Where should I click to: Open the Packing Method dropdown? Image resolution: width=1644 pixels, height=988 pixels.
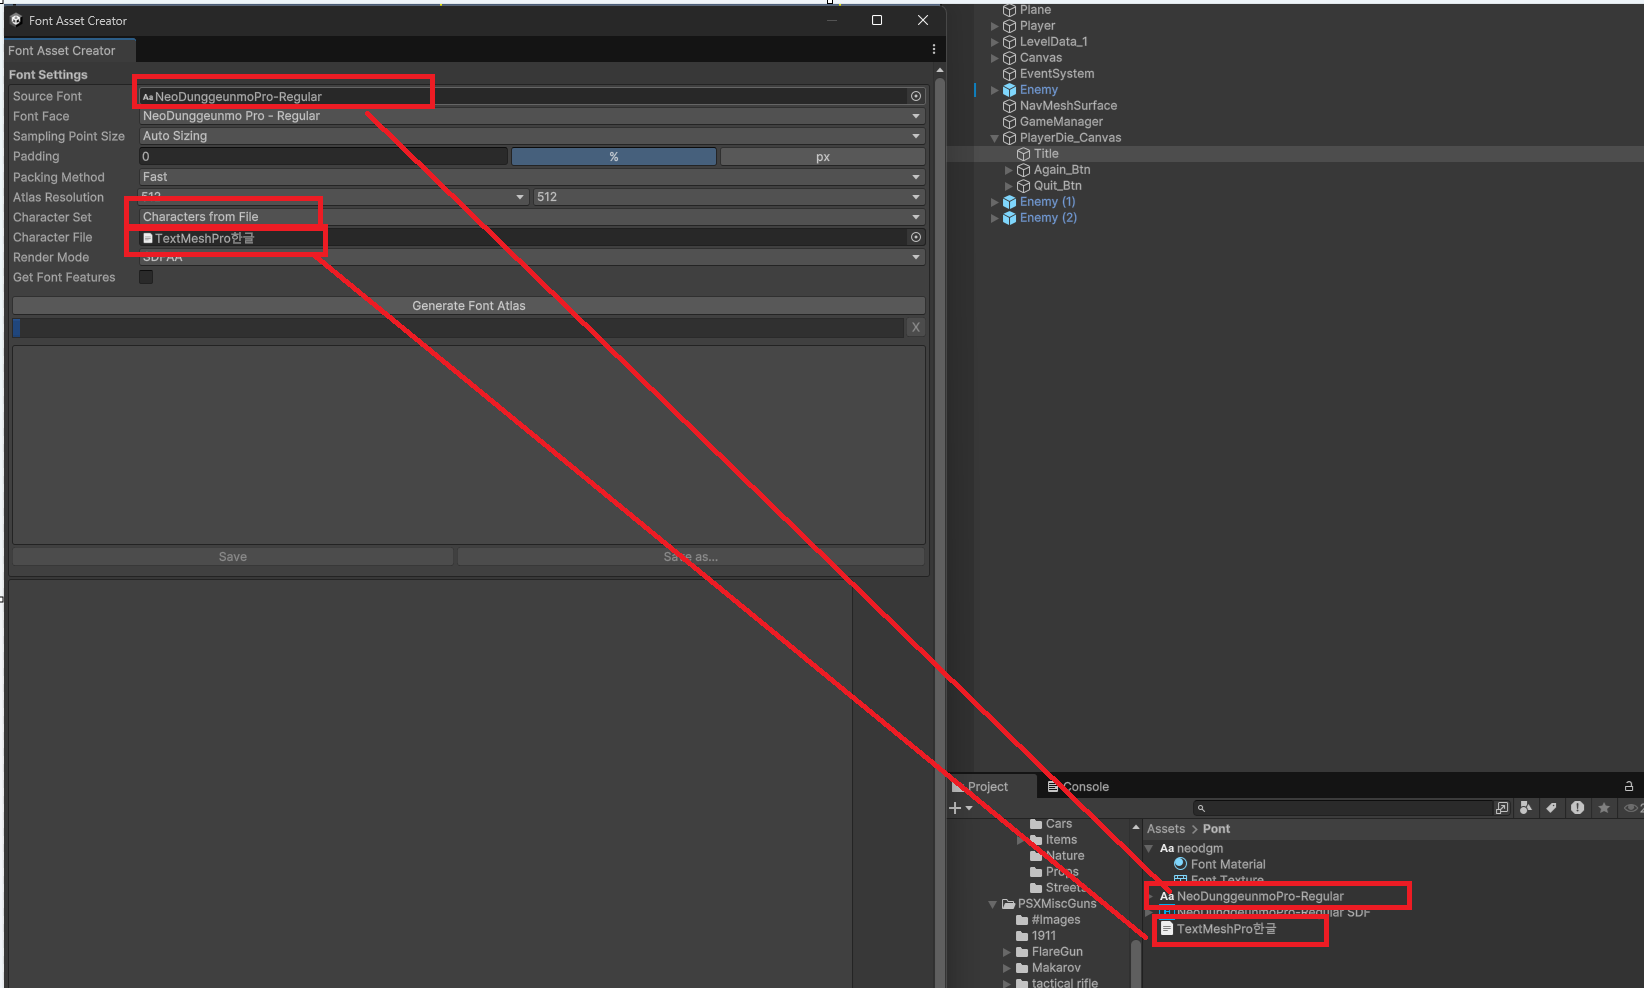(532, 177)
